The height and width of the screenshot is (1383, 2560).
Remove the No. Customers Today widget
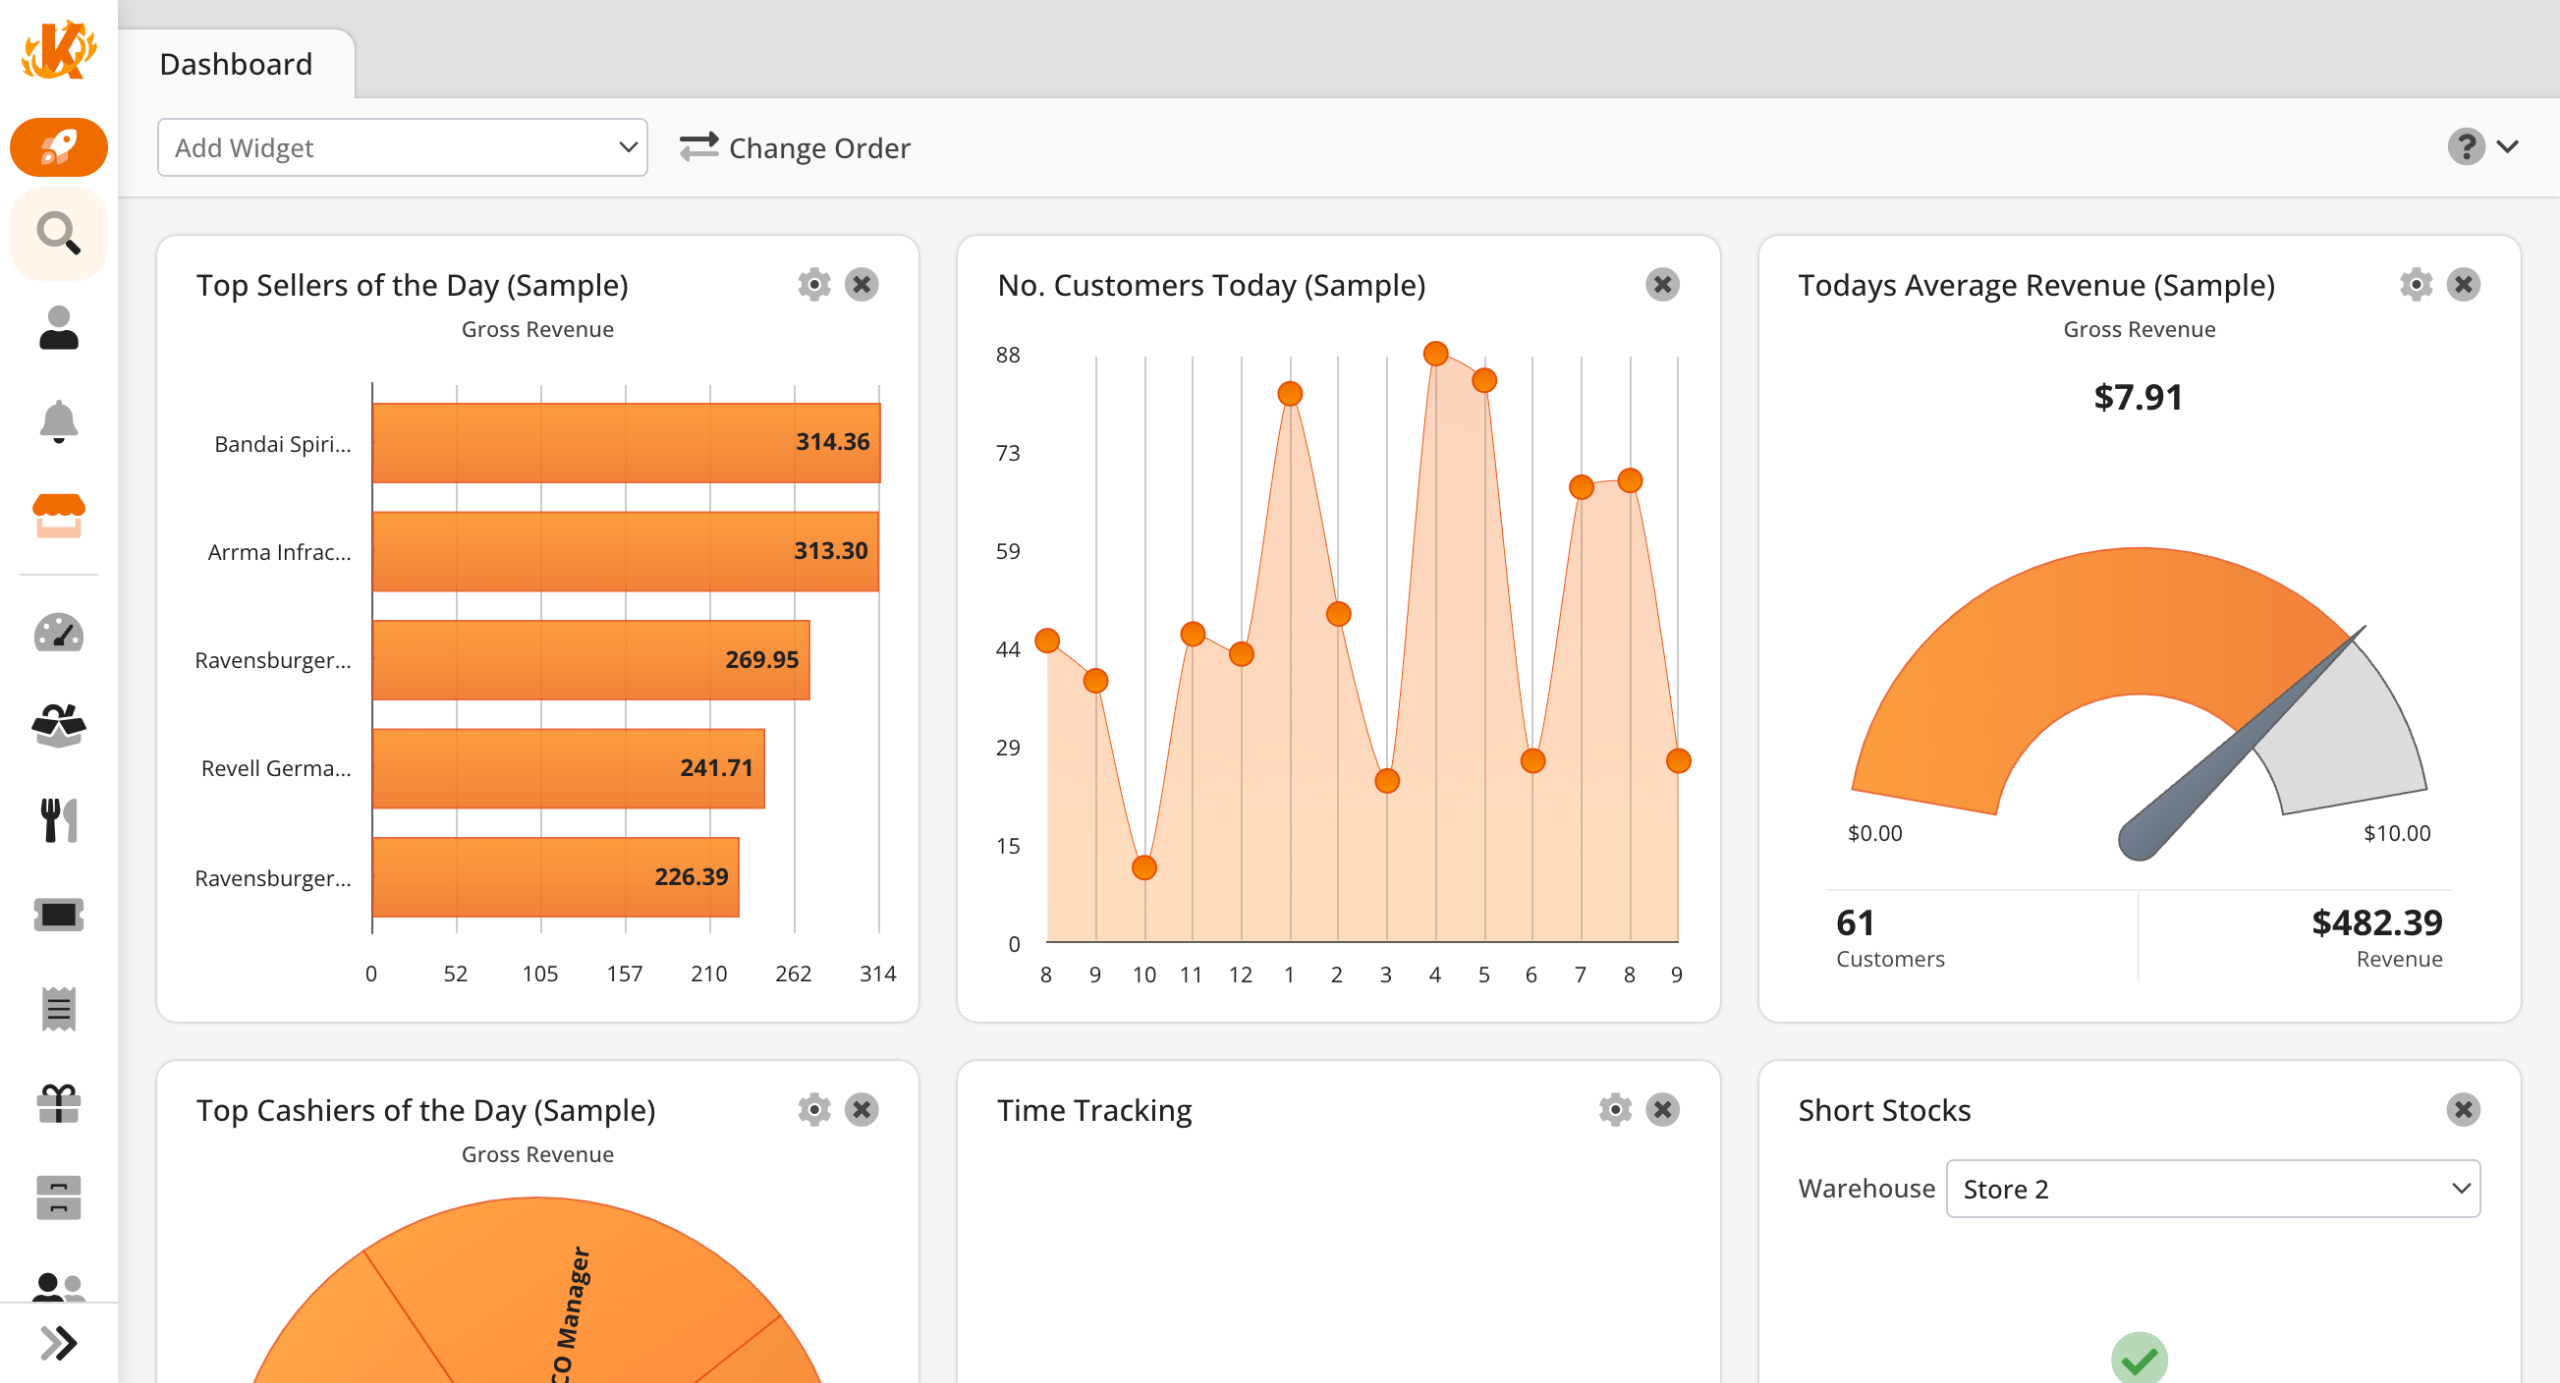1662,285
